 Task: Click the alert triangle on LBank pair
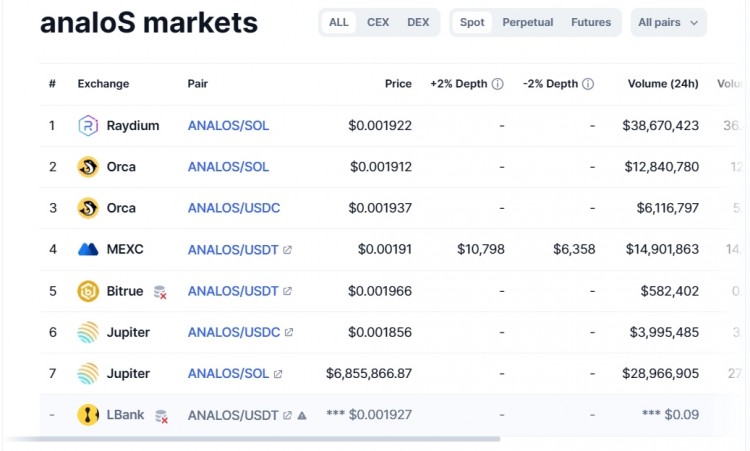point(302,415)
